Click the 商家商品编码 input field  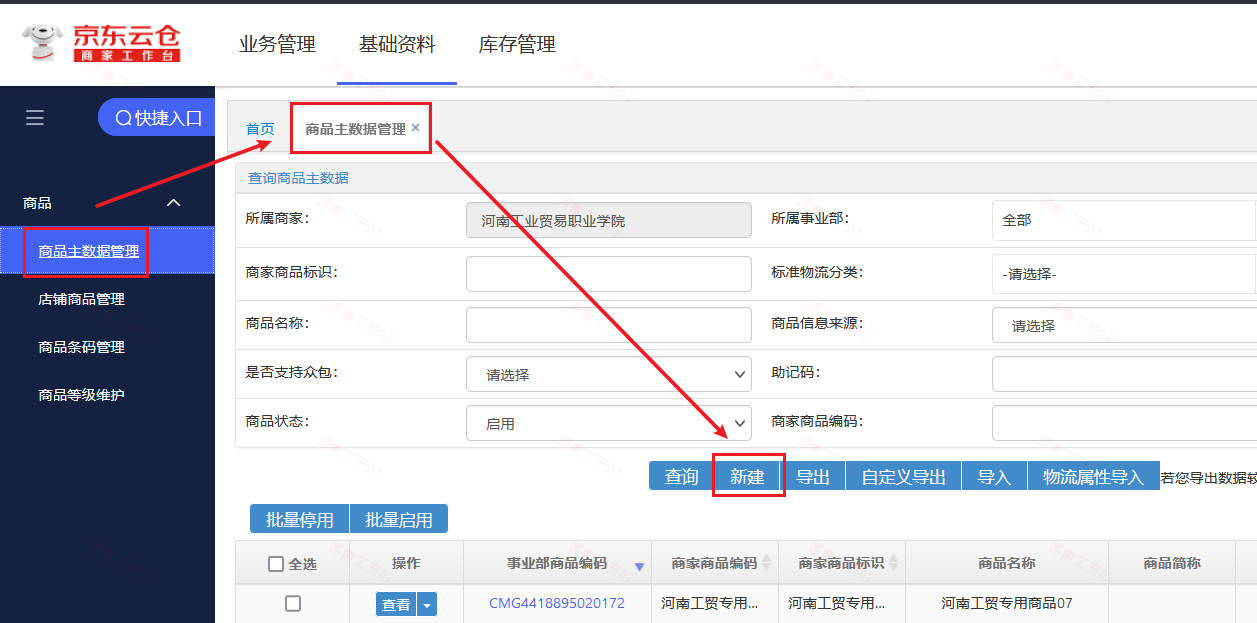1124,423
